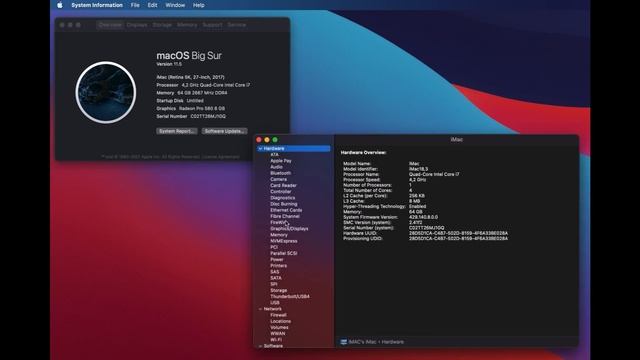
Task: Select Fibre Channel in the sidebar
Action: (x=285, y=216)
